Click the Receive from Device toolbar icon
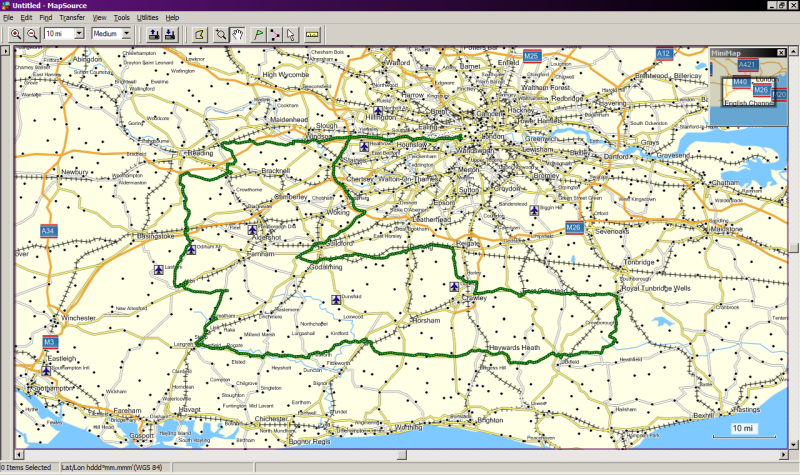Image resolution: width=800 pixels, height=475 pixels. coord(171,34)
